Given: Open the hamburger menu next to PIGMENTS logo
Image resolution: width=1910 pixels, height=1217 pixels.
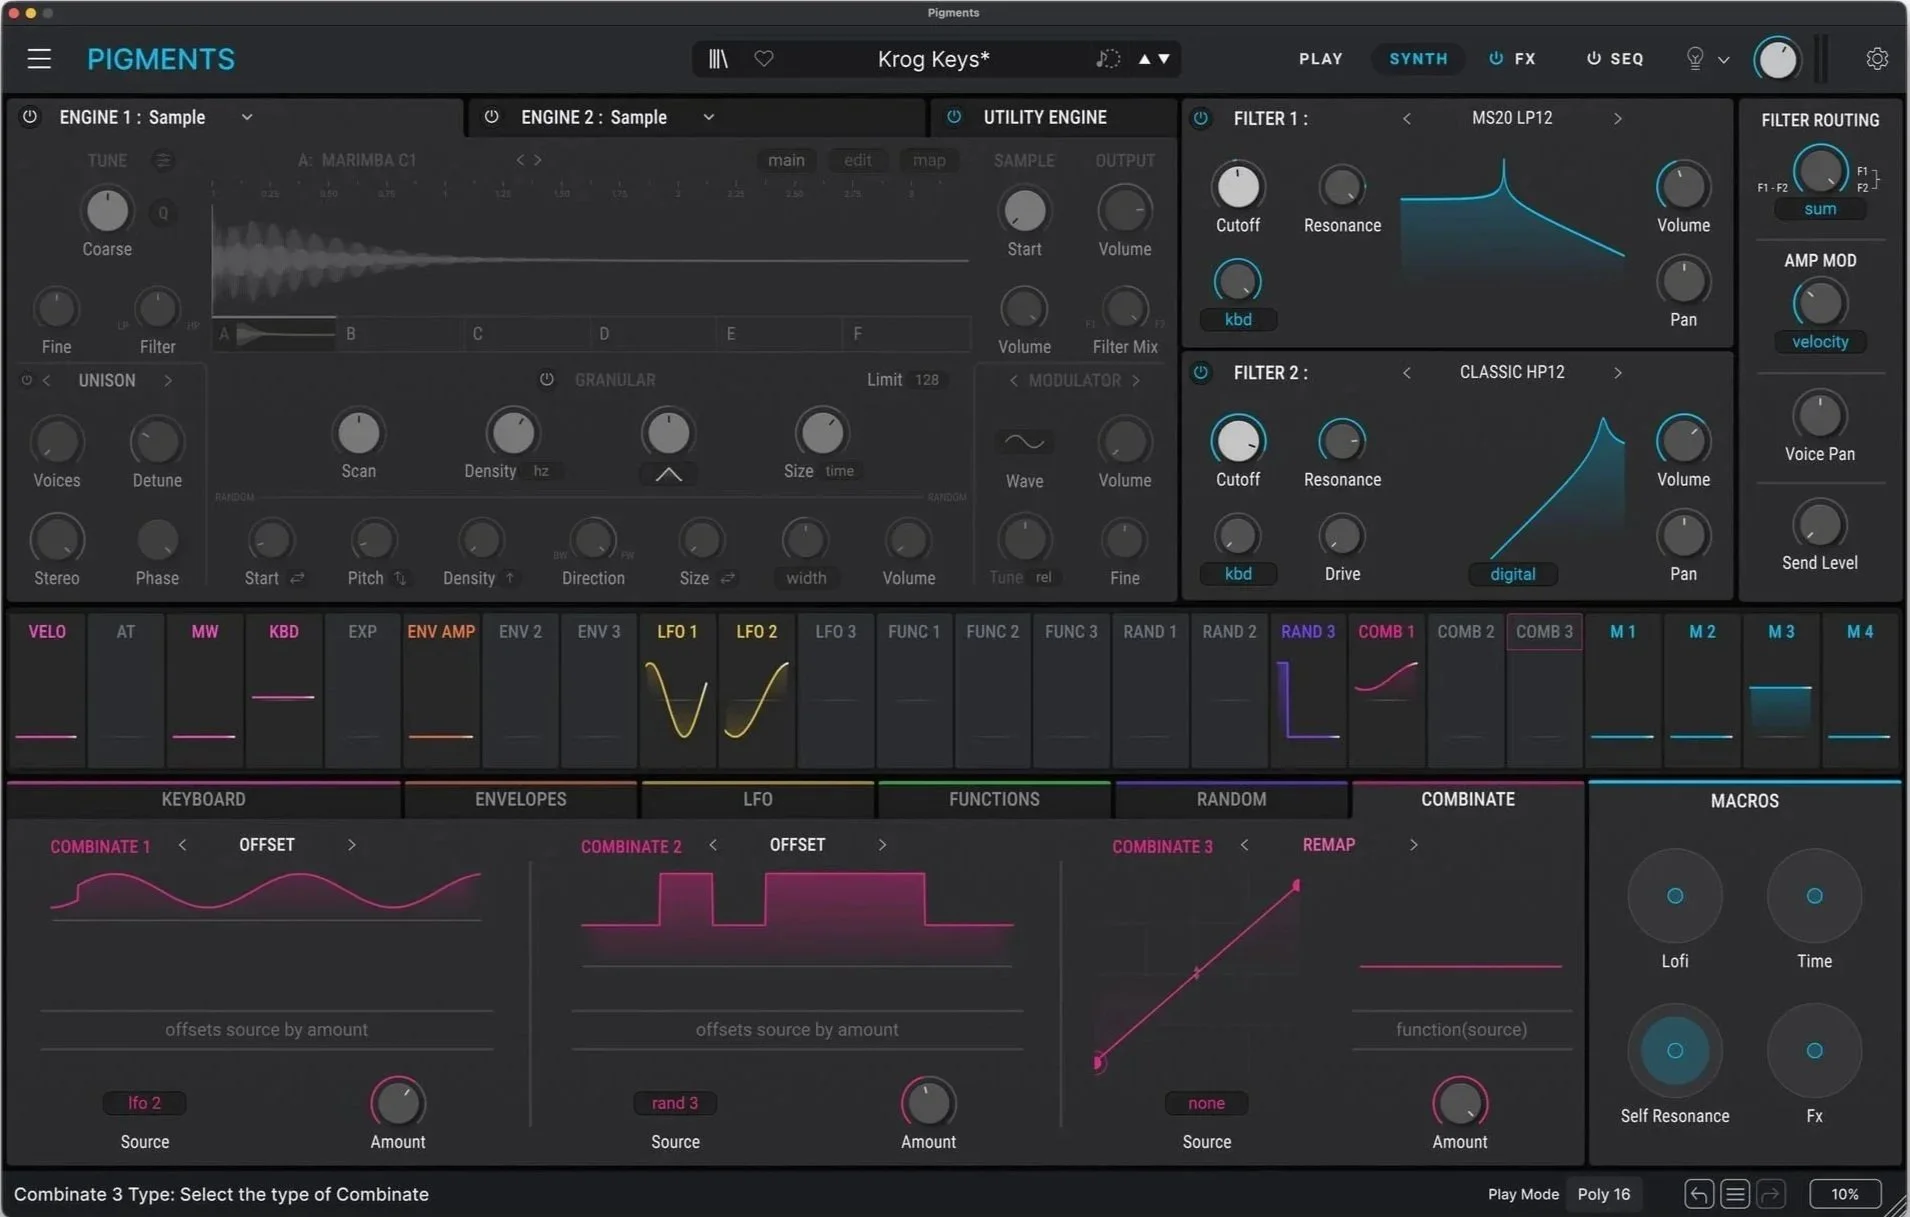Looking at the screenshot, I should 39,58.
